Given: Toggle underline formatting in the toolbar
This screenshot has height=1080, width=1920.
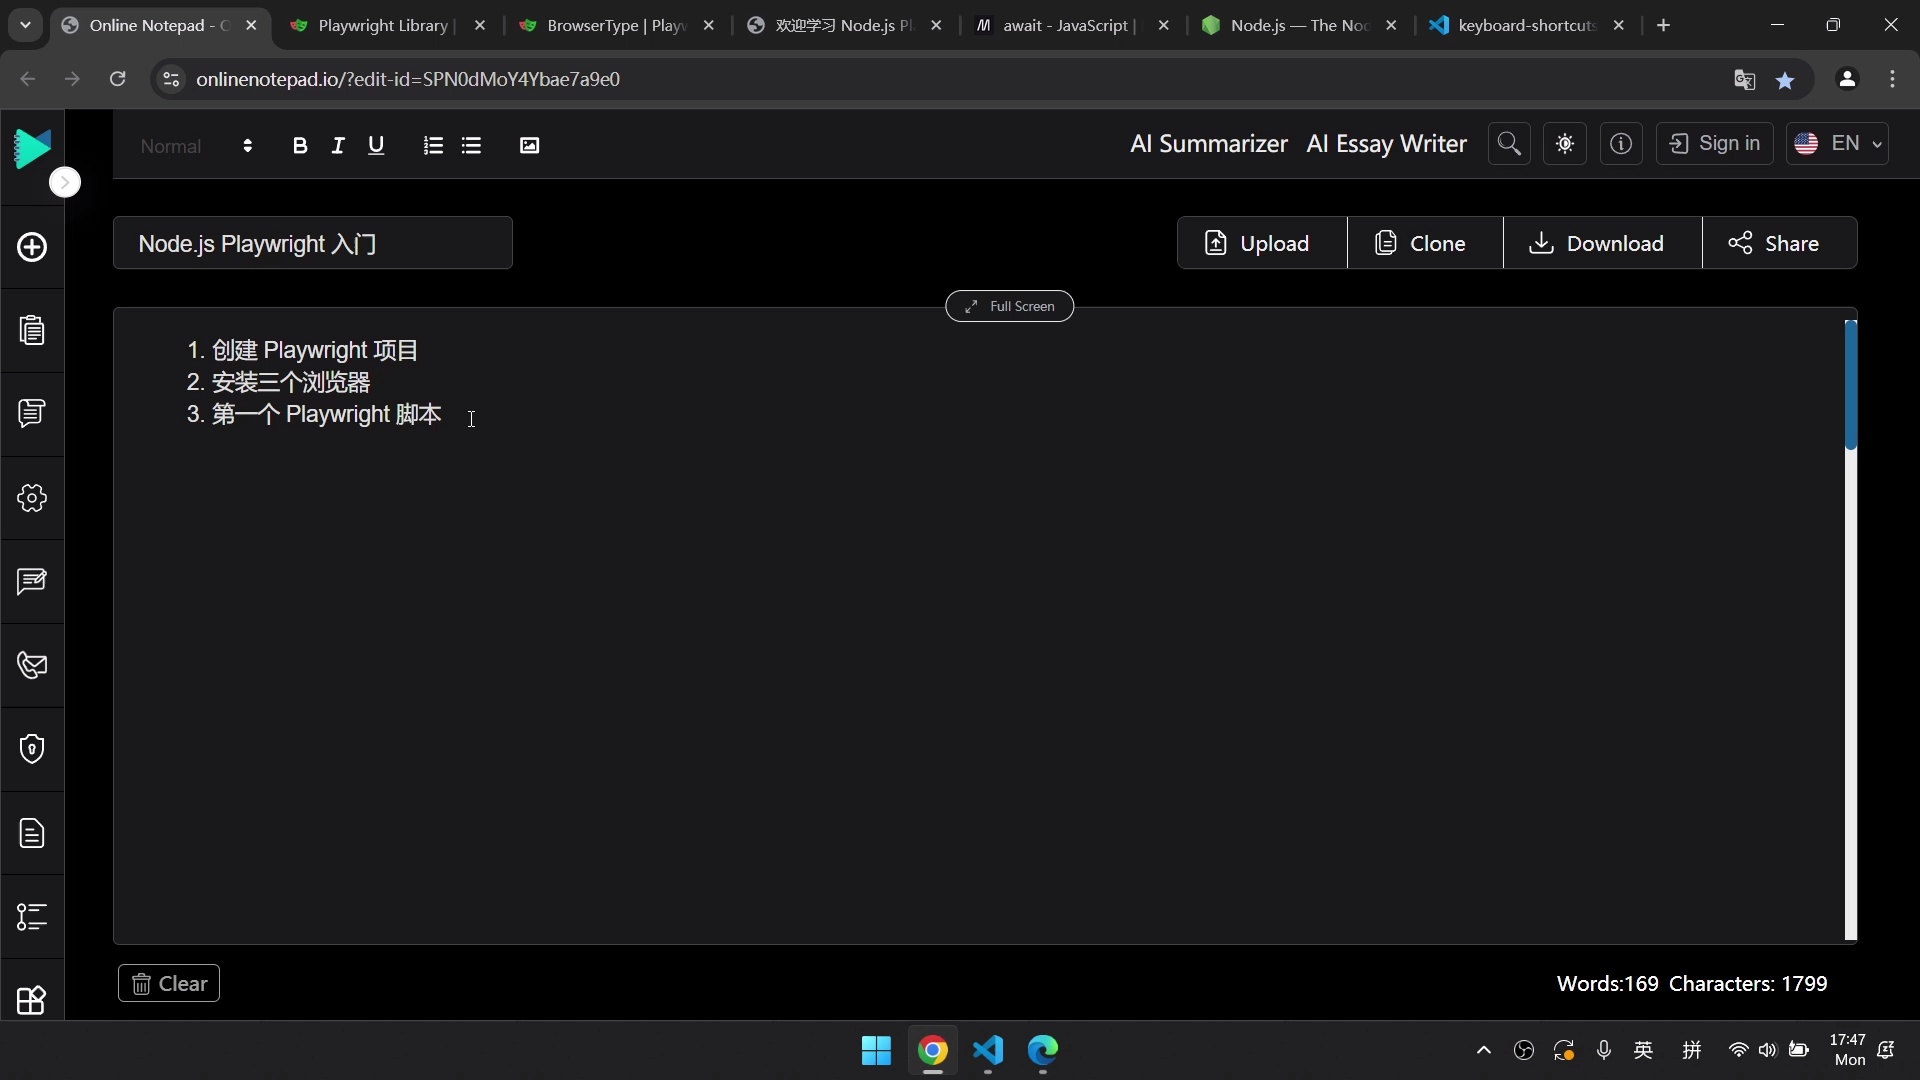Looking at the screenshot, I should pos(376,146).
